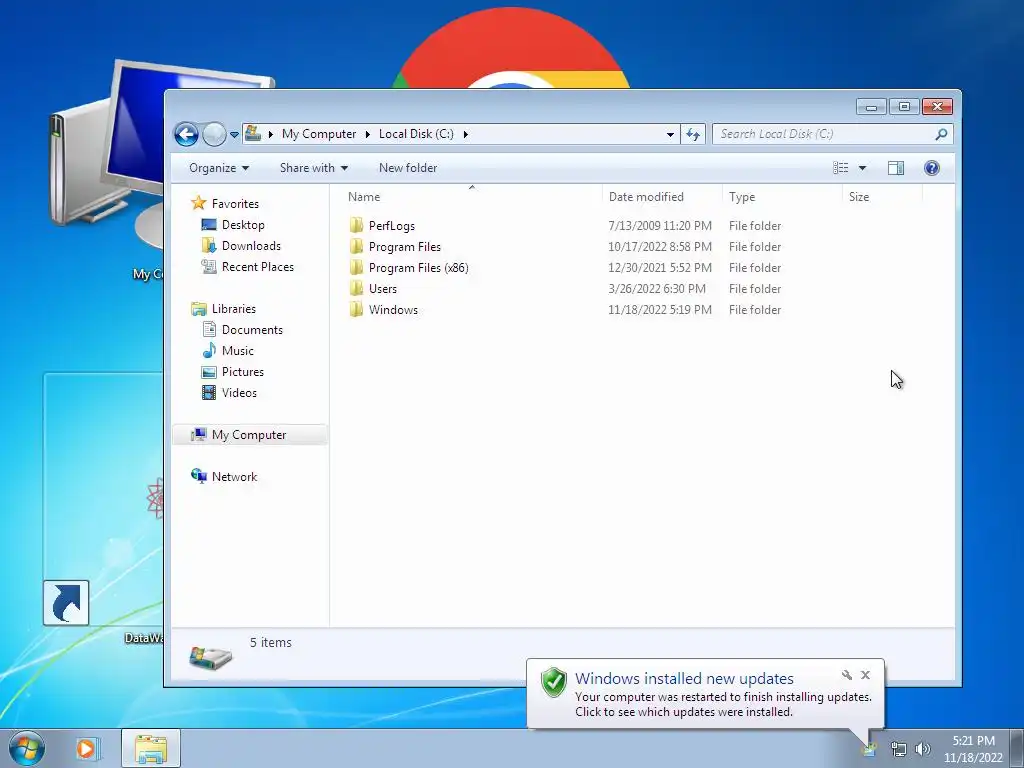
Task: Expand the arrow after Local Disk (C:) breadcrumb
Action: (466, 134)
